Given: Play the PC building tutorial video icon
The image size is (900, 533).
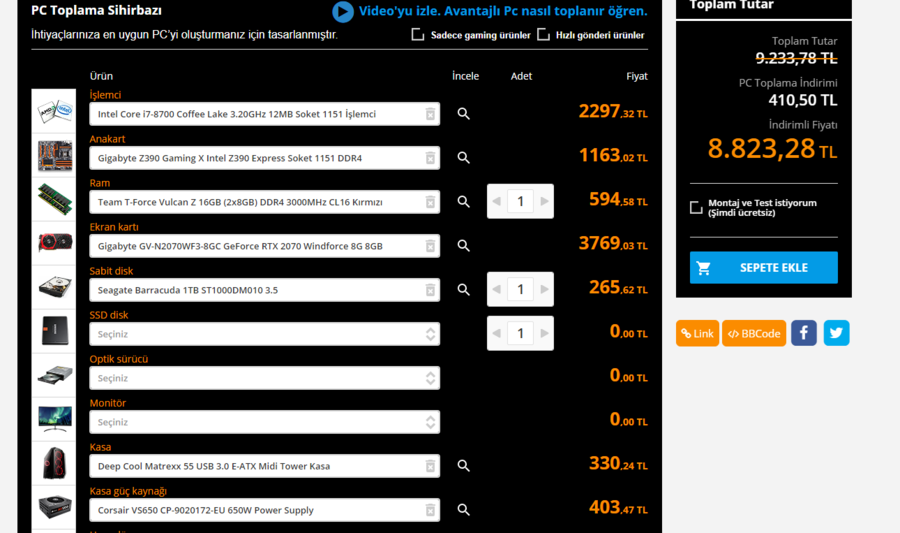Looking at the screenshot, I should pos(343,11).
